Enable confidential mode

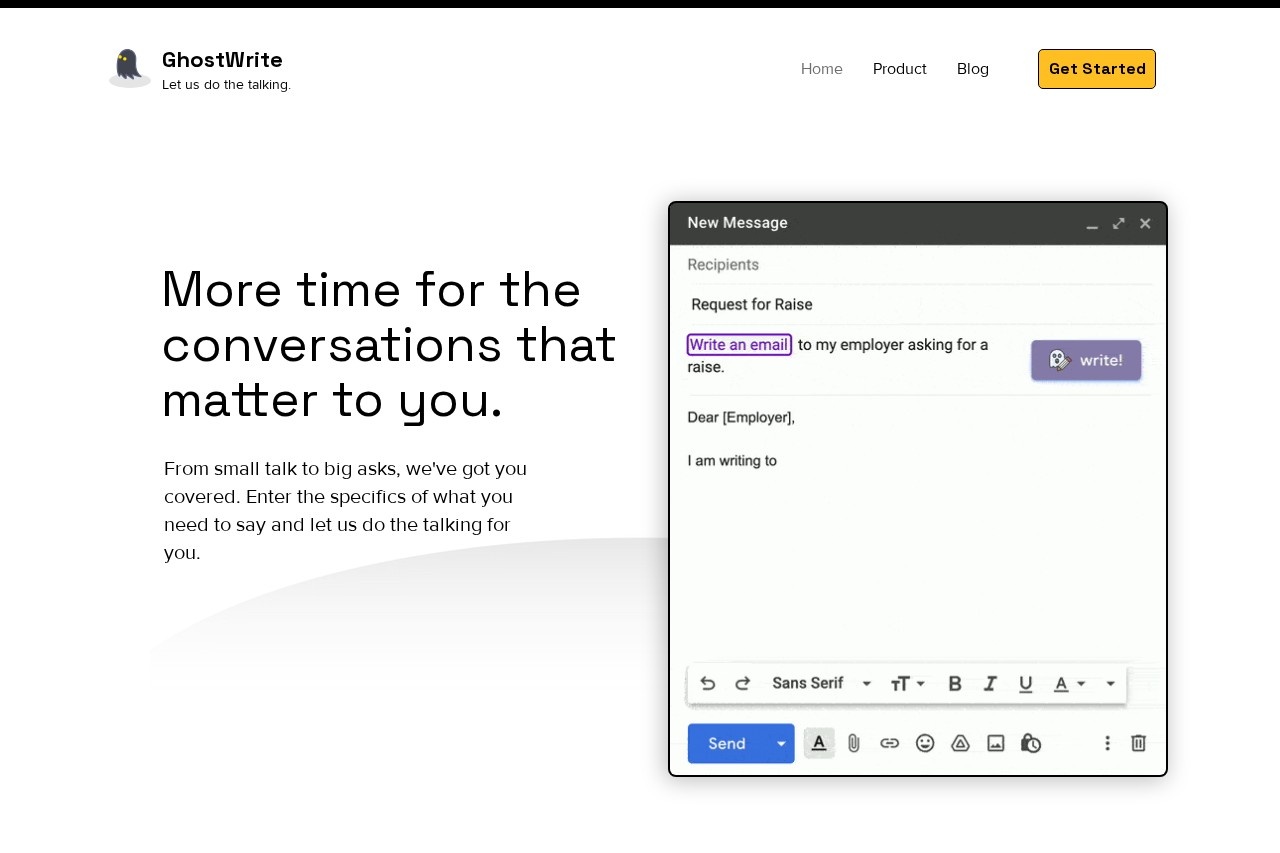pyautogui.click(x=1031, y=743)
